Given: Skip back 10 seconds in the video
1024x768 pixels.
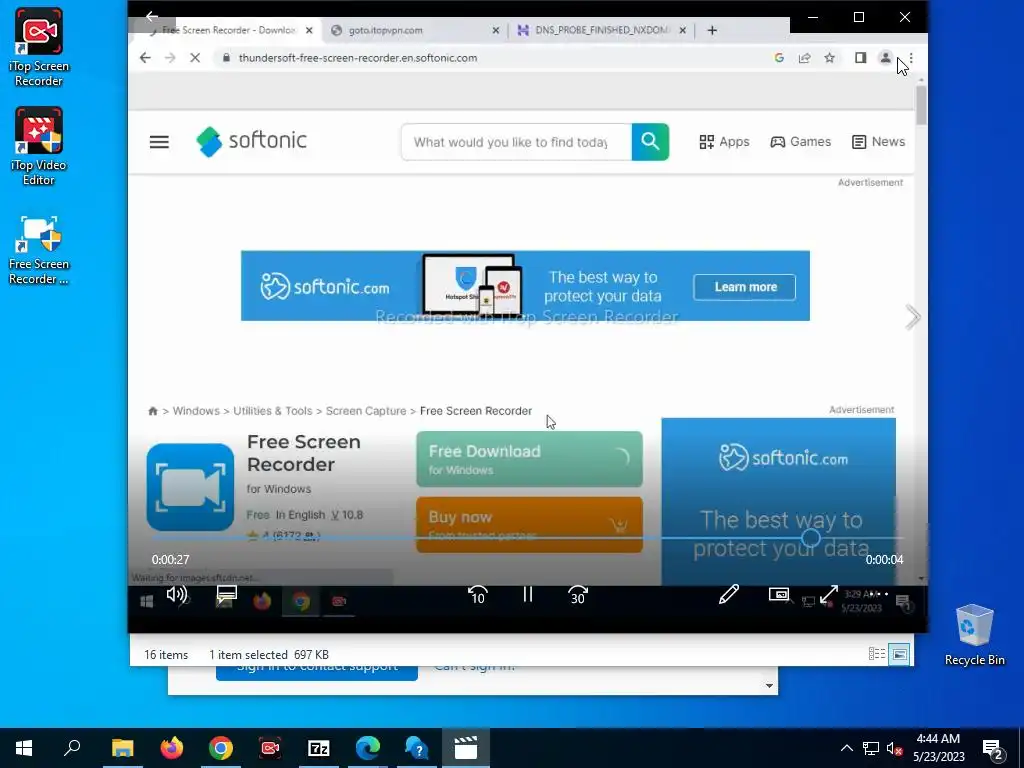Looking at the screenshot, I should pos(477,594).
